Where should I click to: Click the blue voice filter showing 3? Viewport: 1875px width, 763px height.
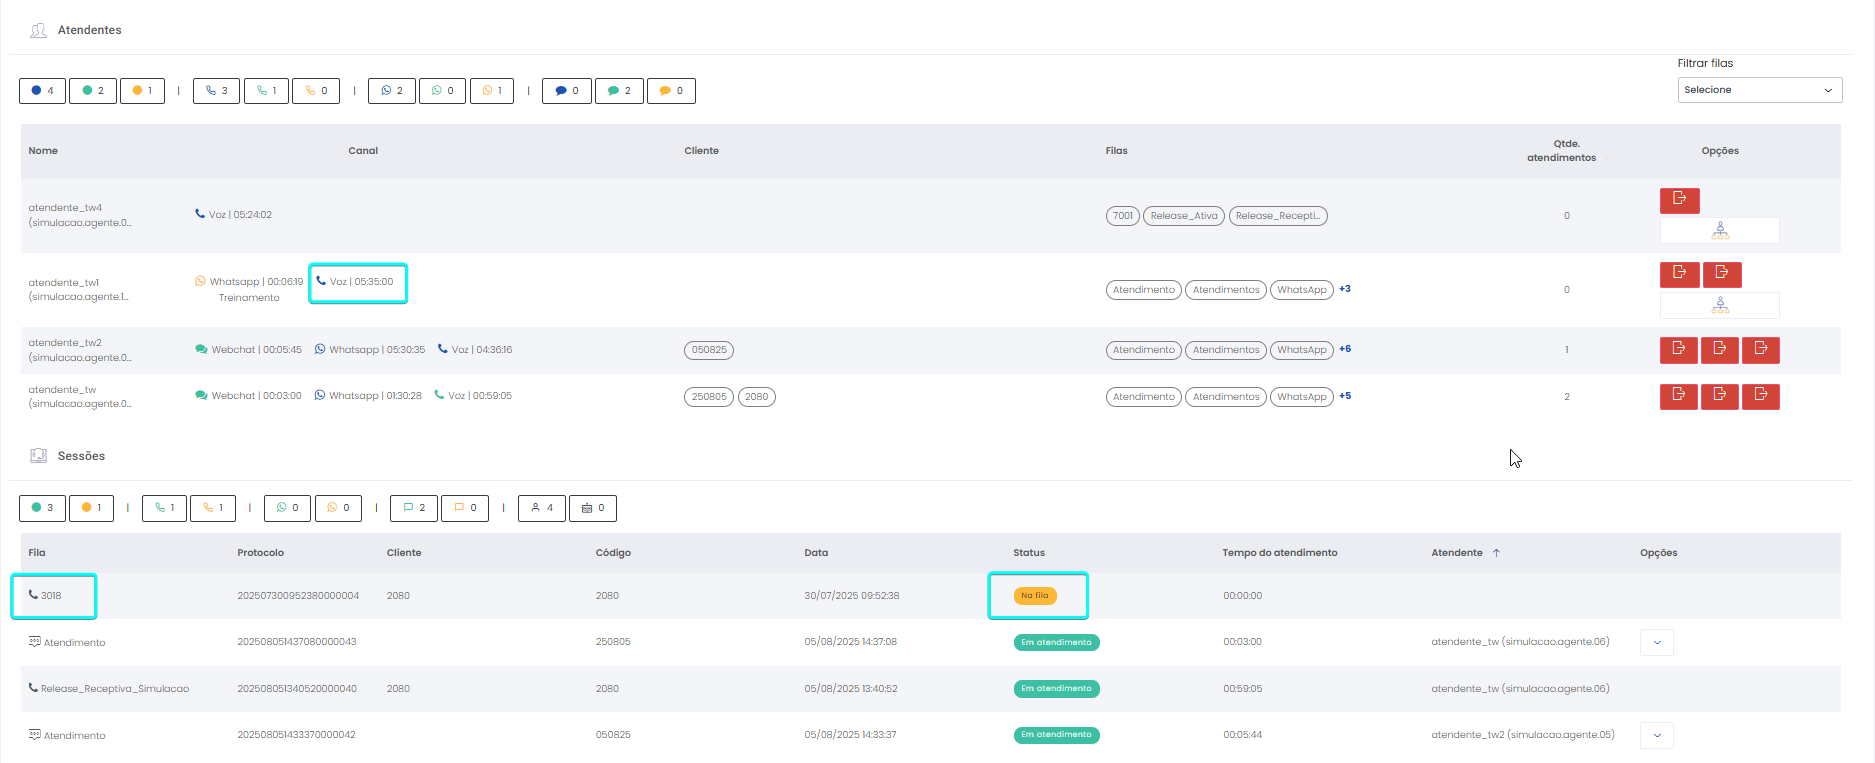(216, 91)
